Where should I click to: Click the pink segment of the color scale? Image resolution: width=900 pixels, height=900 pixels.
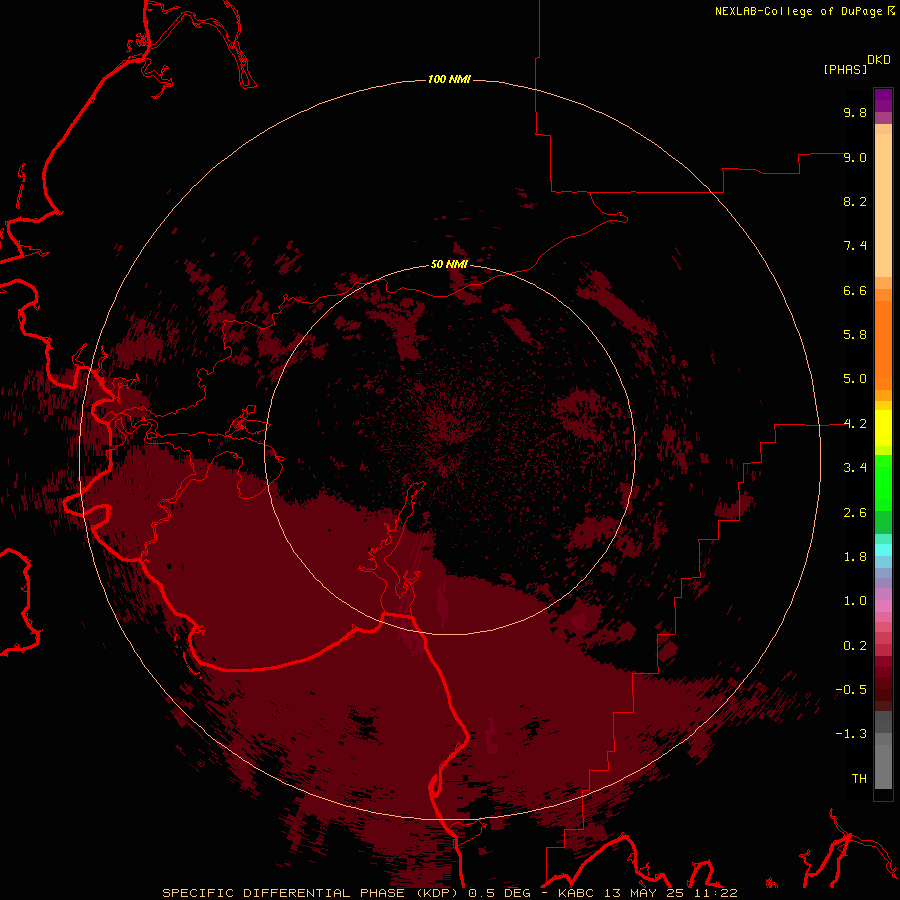883,606
